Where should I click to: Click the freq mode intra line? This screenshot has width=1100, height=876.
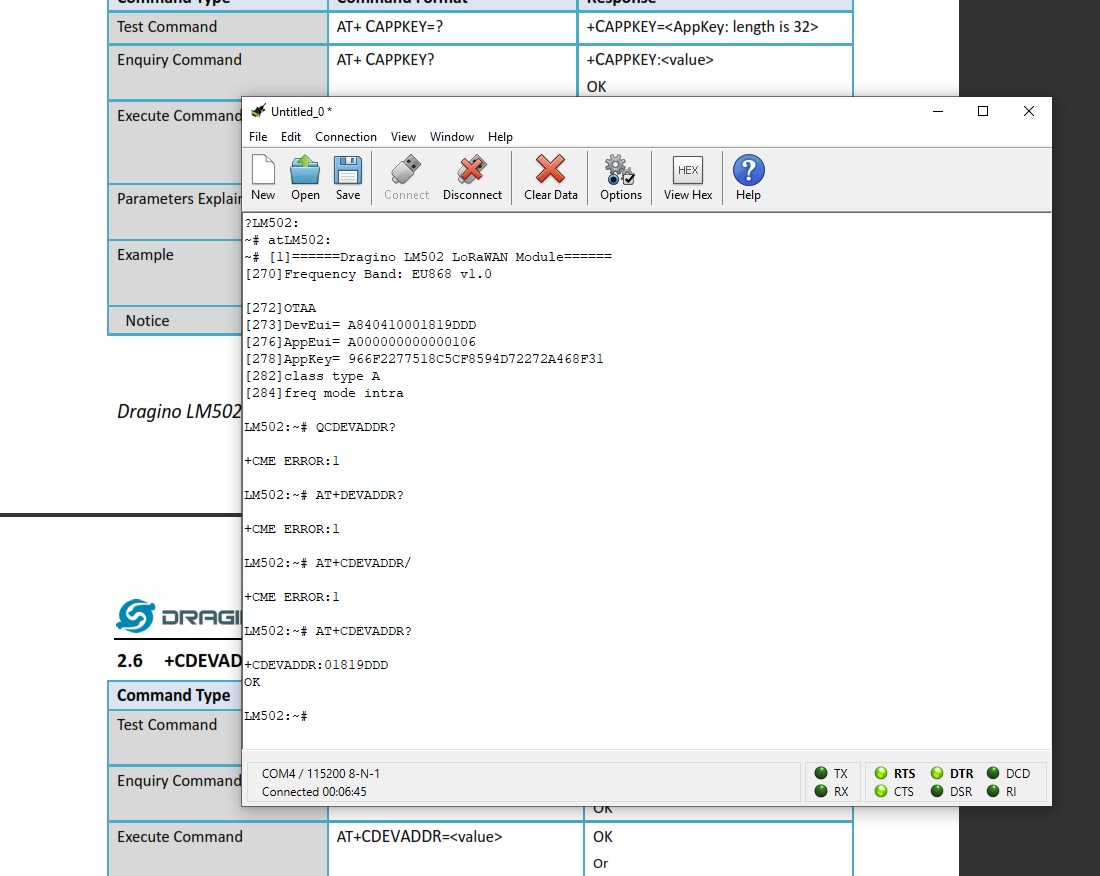324,393
